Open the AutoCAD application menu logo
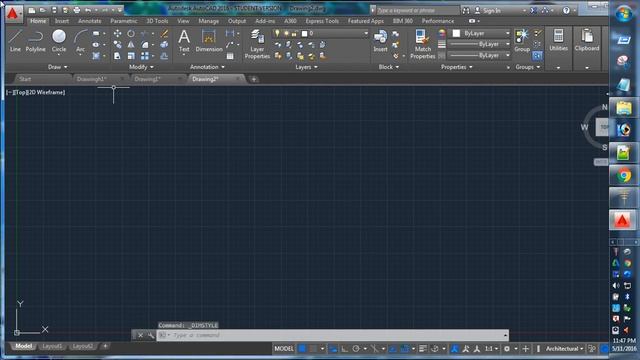This screenshot has height=360, width=640. [x=13, y=13]
